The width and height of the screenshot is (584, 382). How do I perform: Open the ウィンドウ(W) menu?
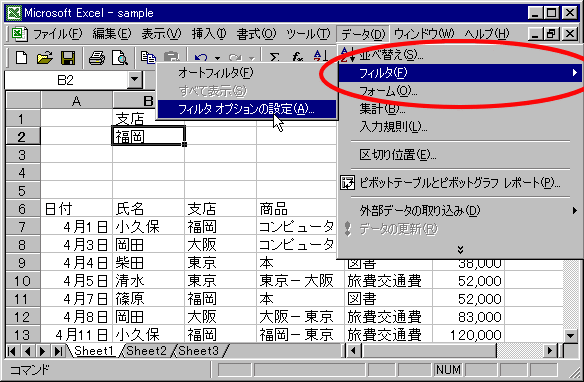(x=424, y=34)
